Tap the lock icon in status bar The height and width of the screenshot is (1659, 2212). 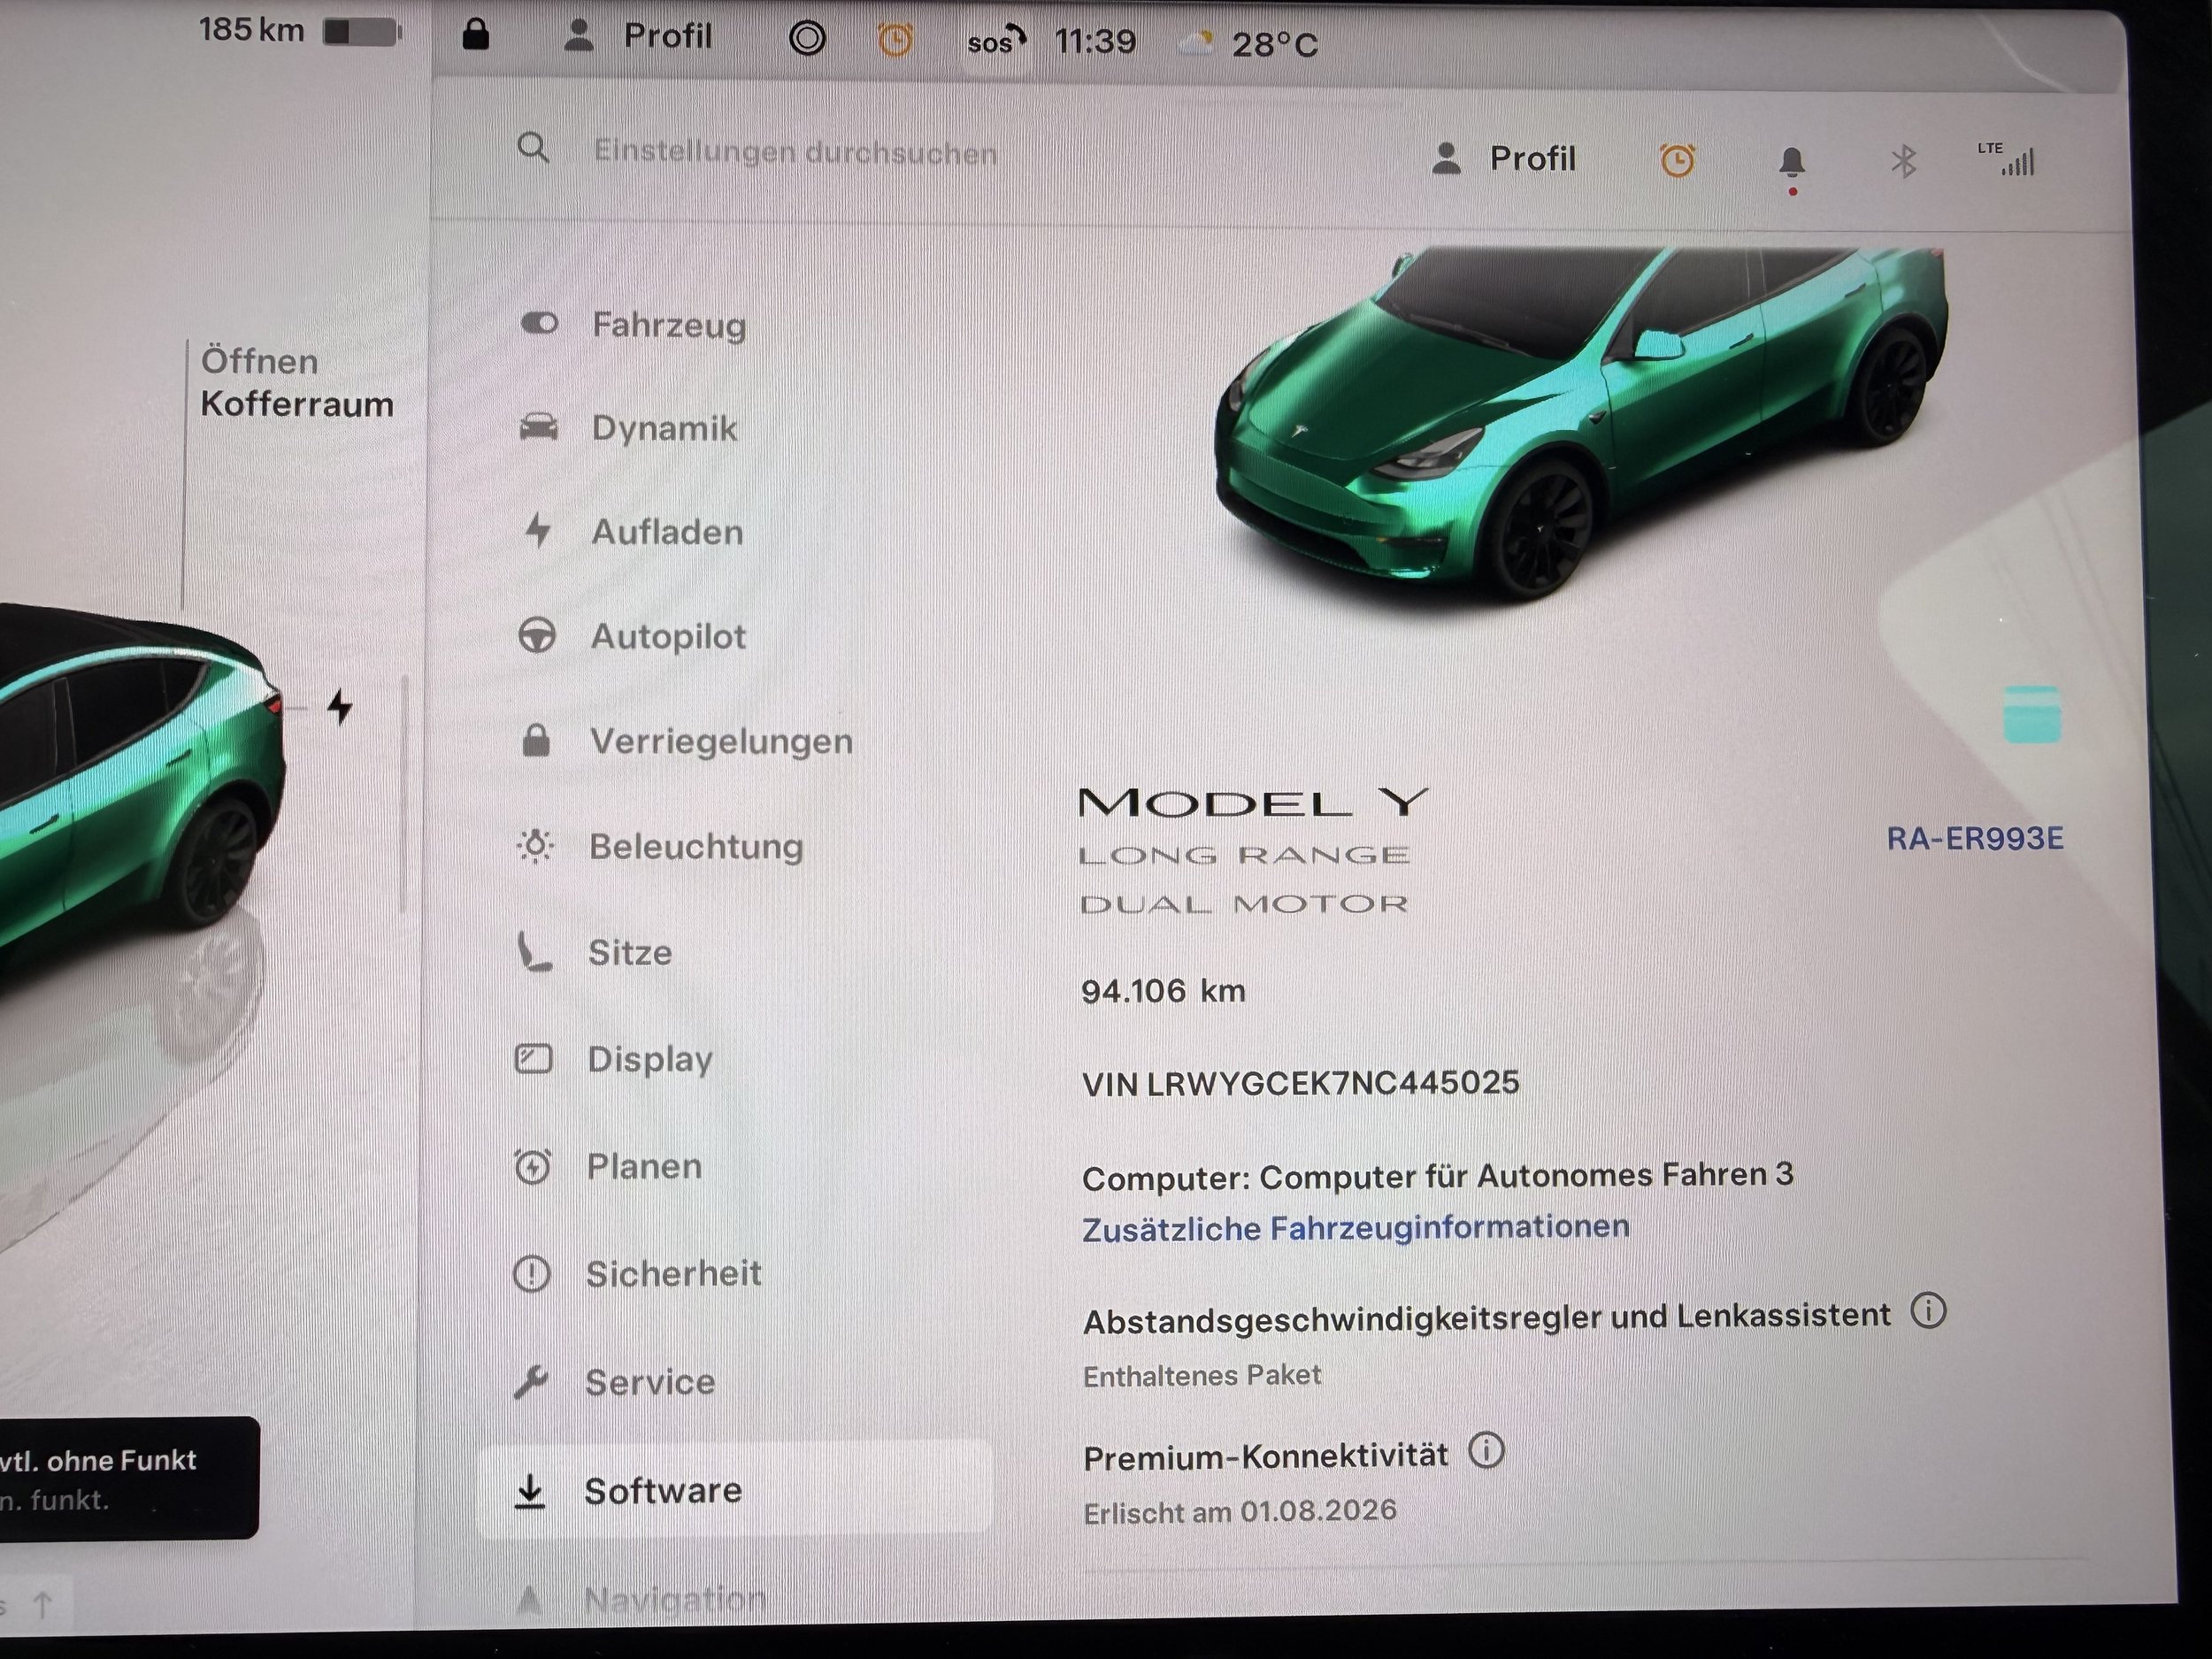click(476, 35)
